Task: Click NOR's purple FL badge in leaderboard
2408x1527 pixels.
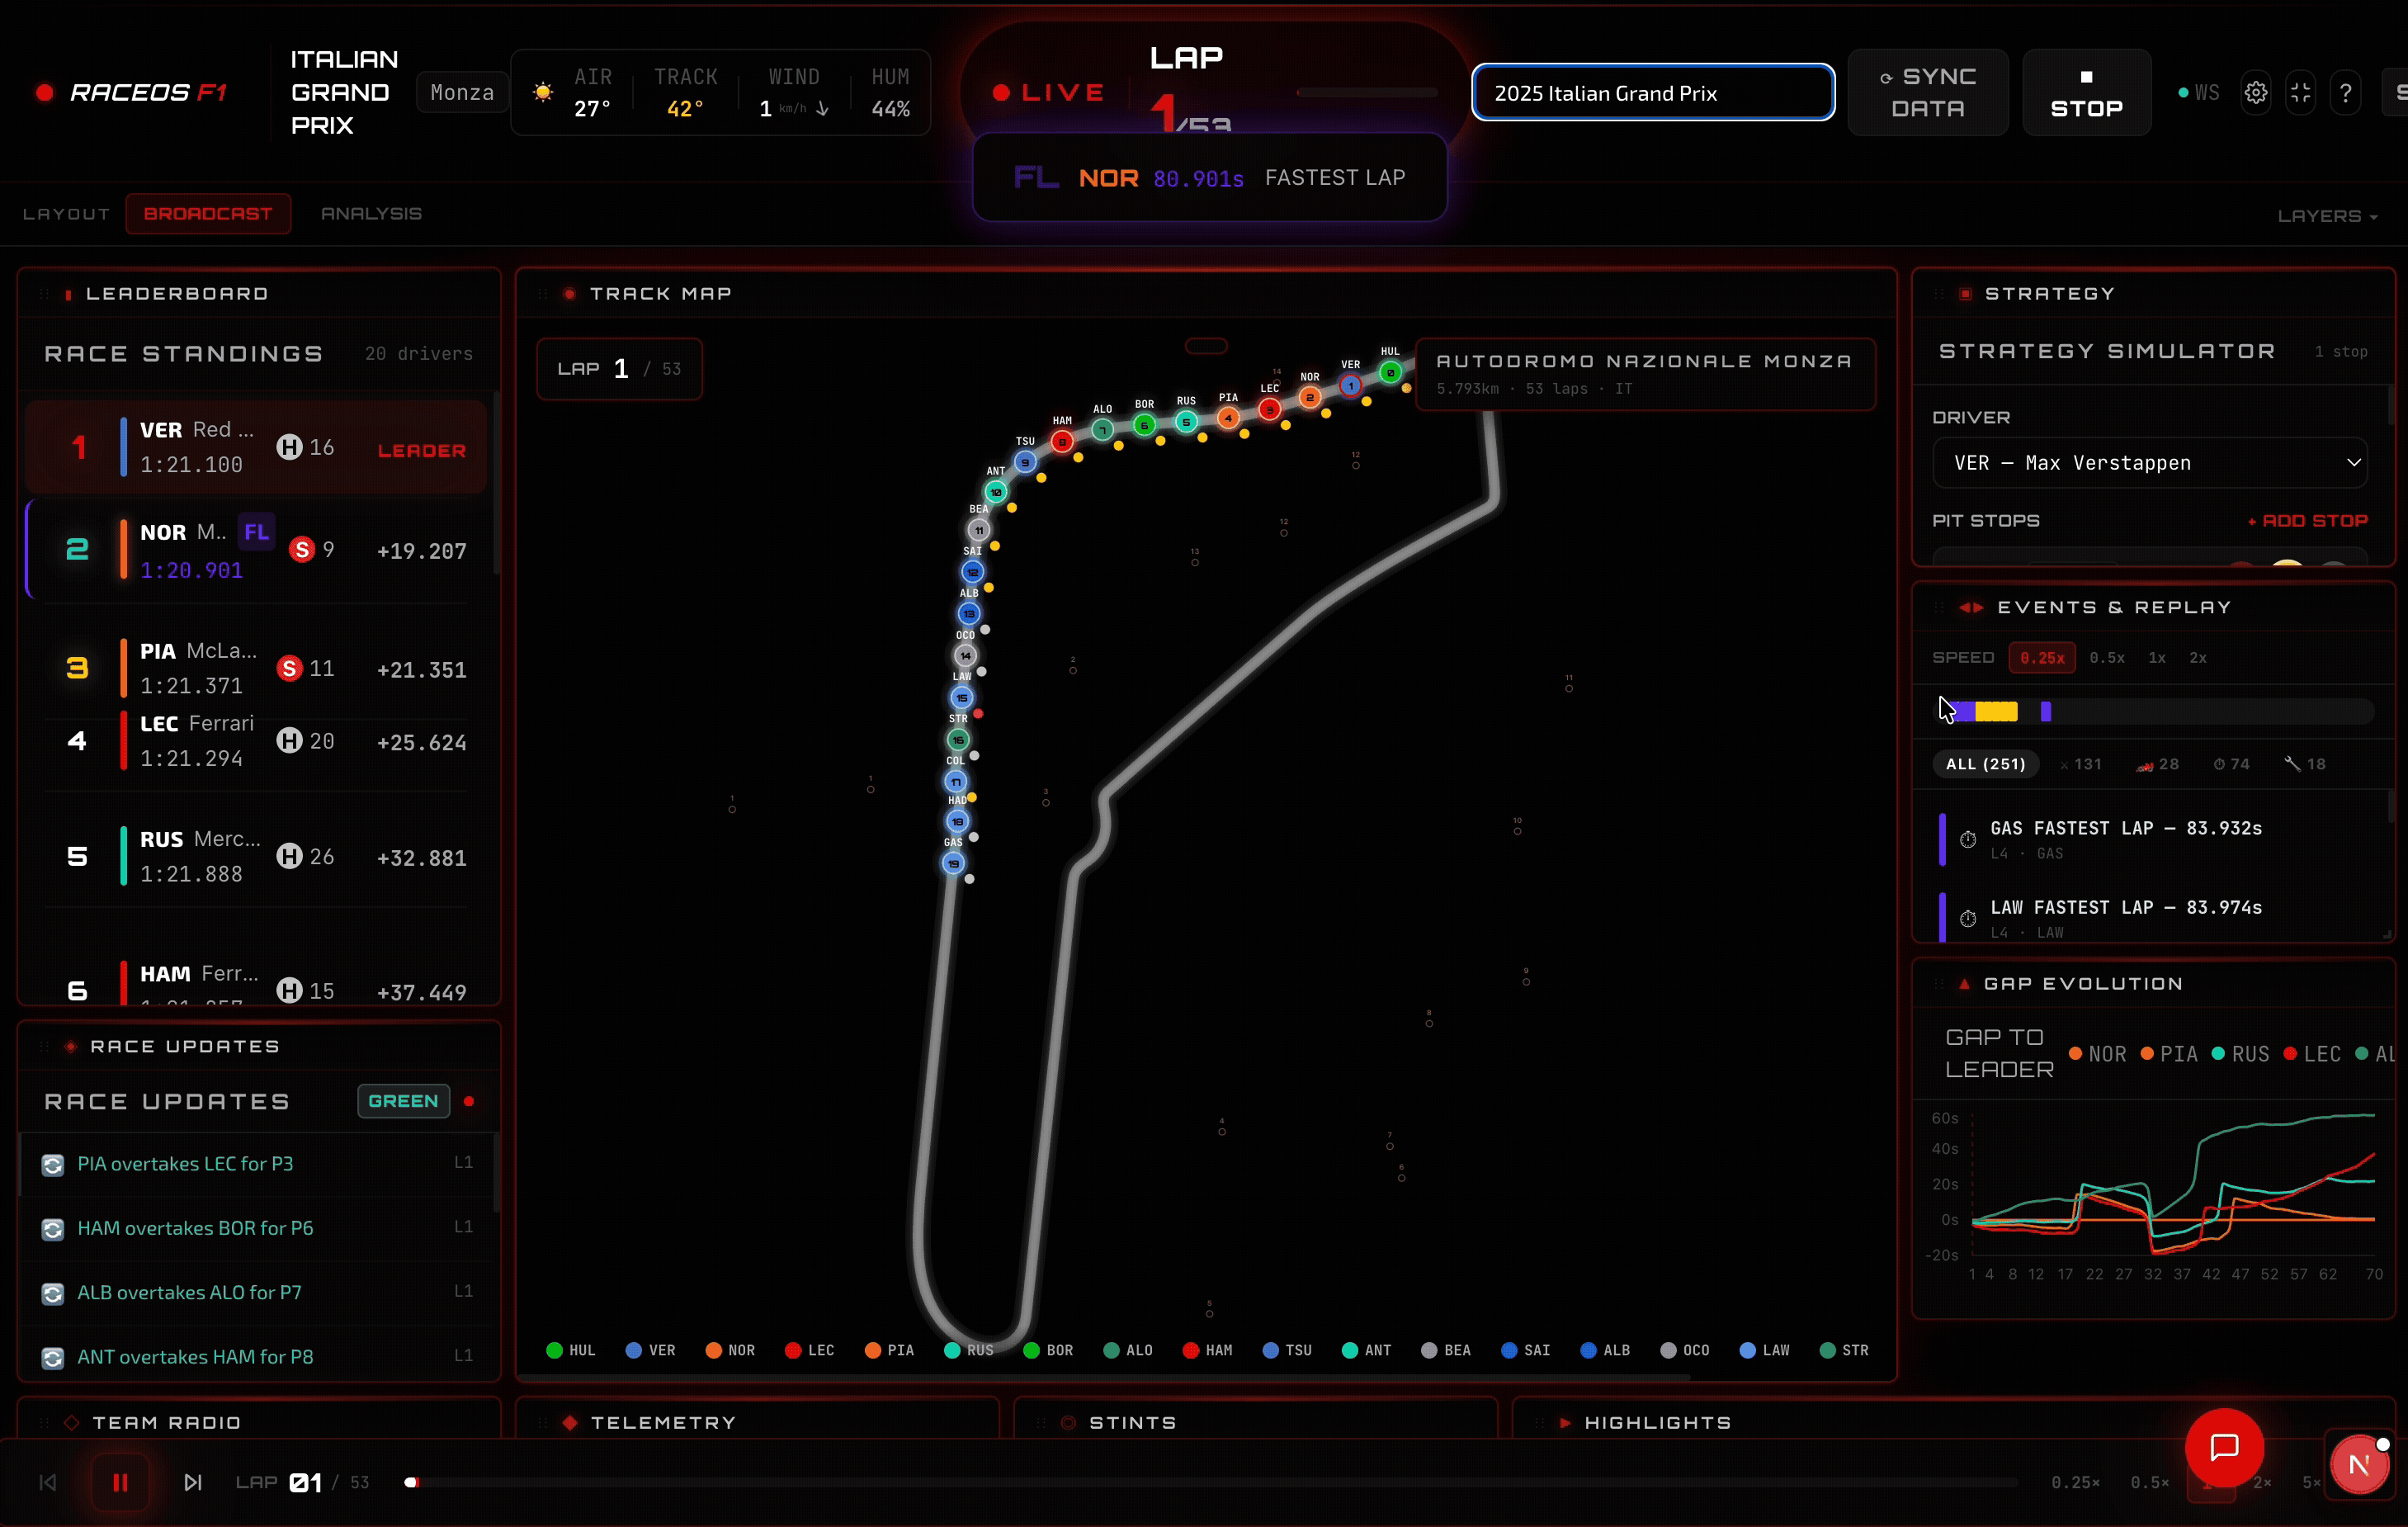Action: (x=256, y=532)
